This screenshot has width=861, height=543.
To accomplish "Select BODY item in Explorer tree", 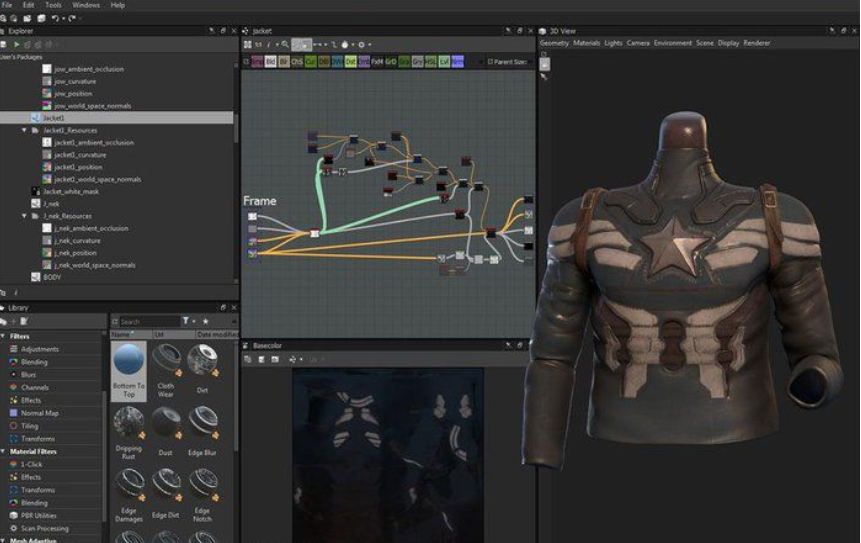I will pos(46,277).
